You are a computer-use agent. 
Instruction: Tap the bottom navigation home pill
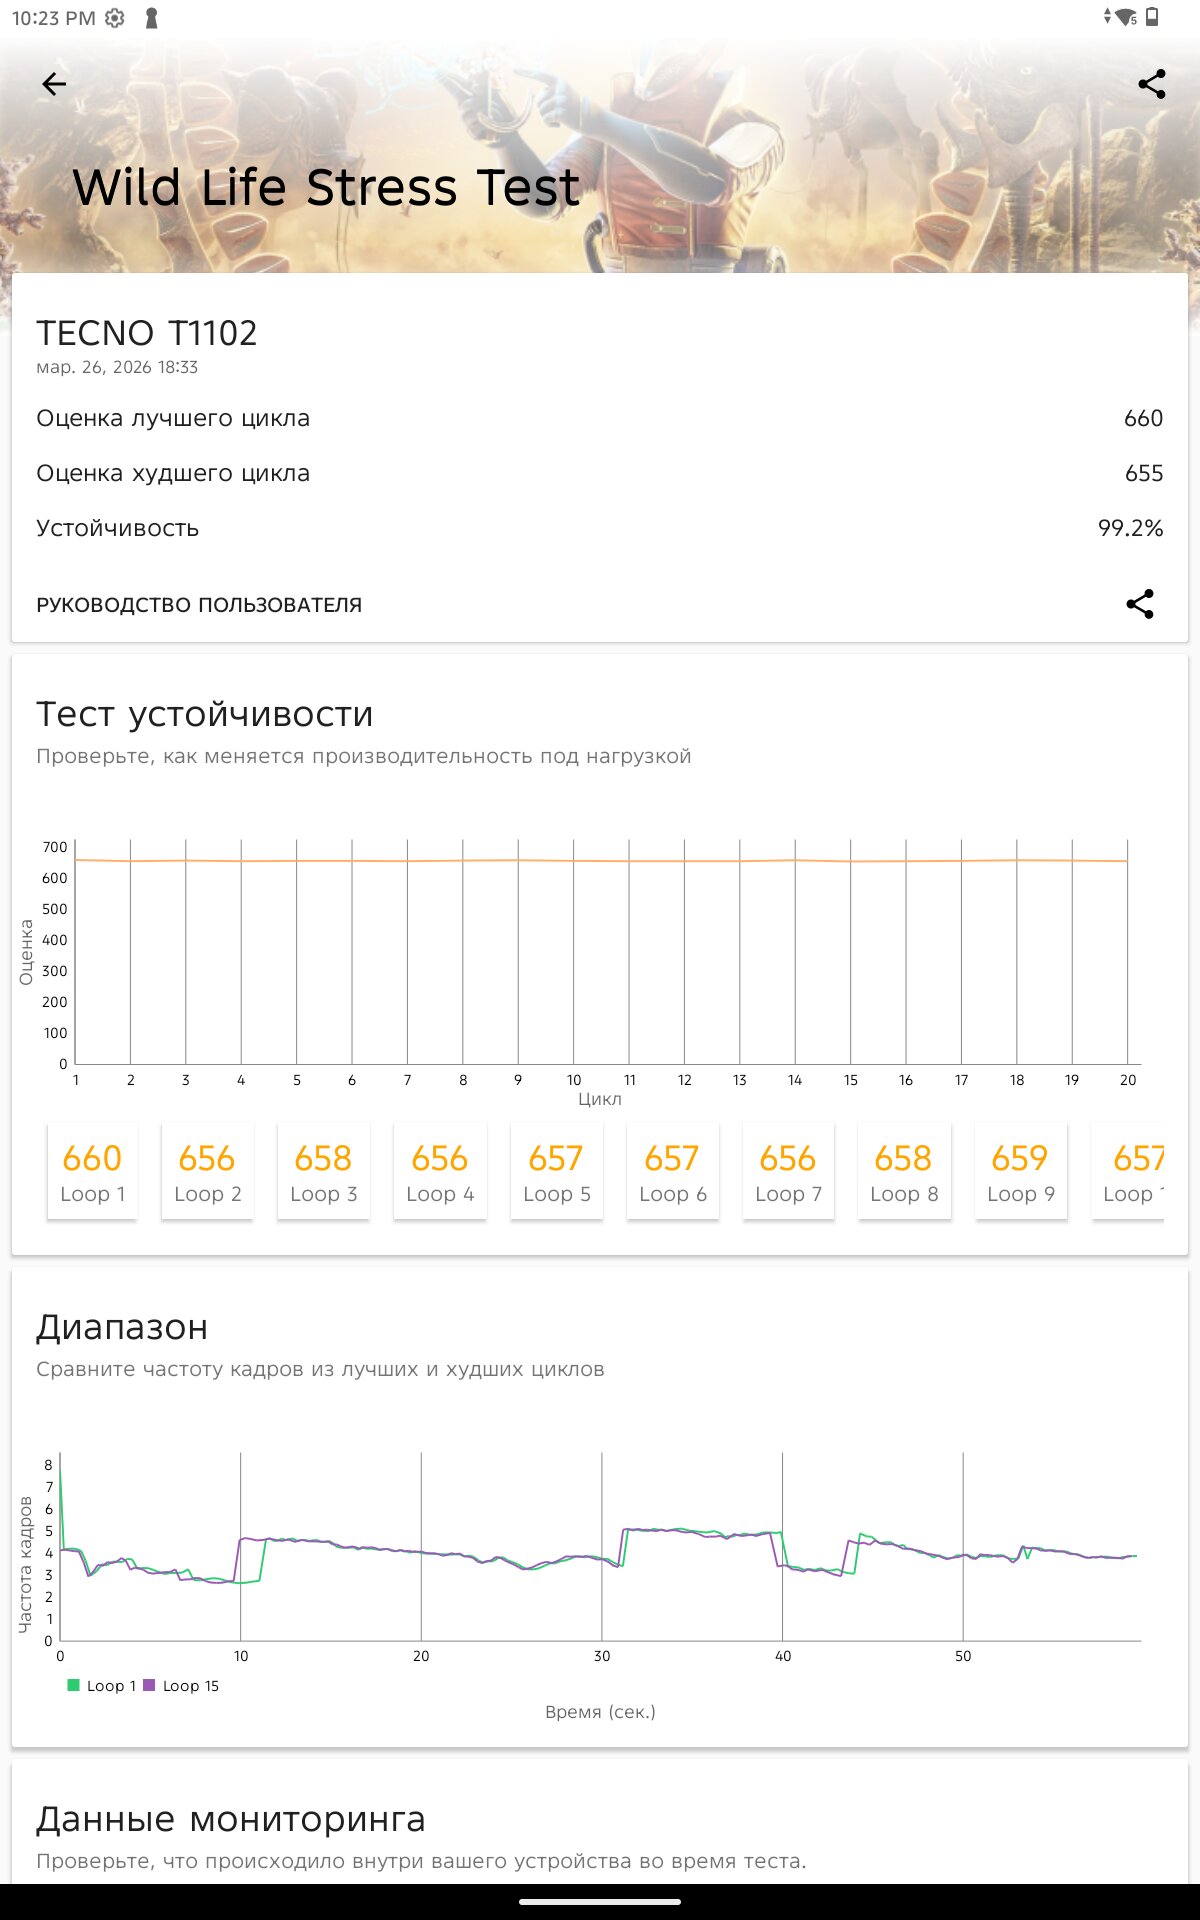[600, 1901]
